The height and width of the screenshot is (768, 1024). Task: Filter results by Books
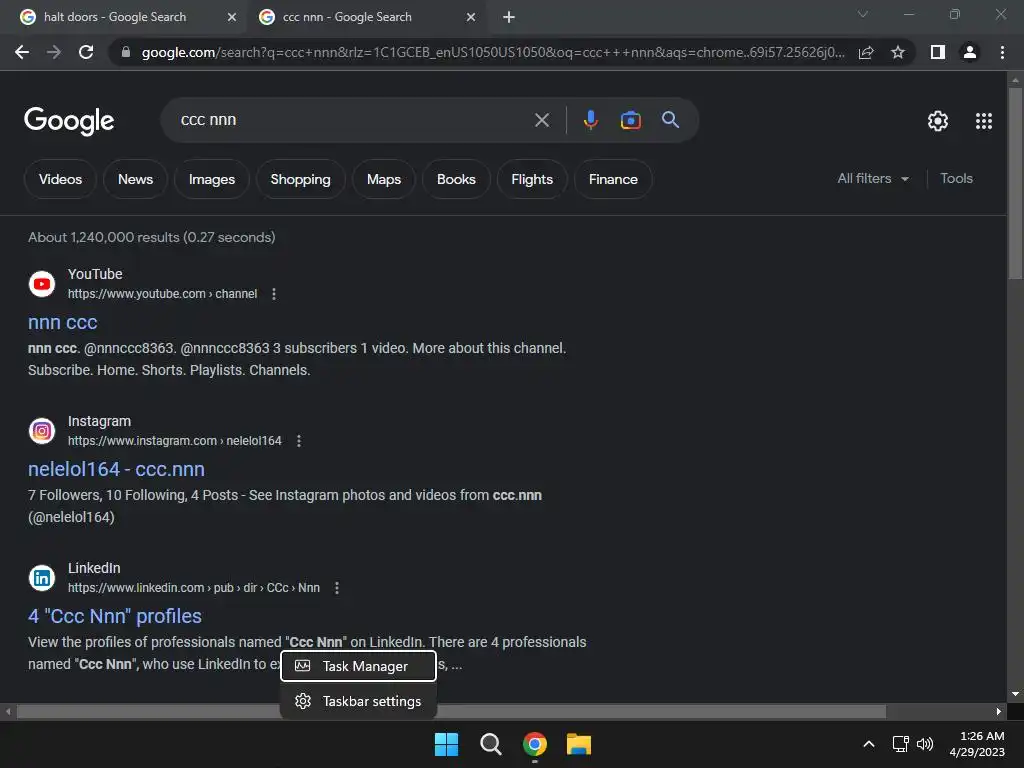(456, 179)
